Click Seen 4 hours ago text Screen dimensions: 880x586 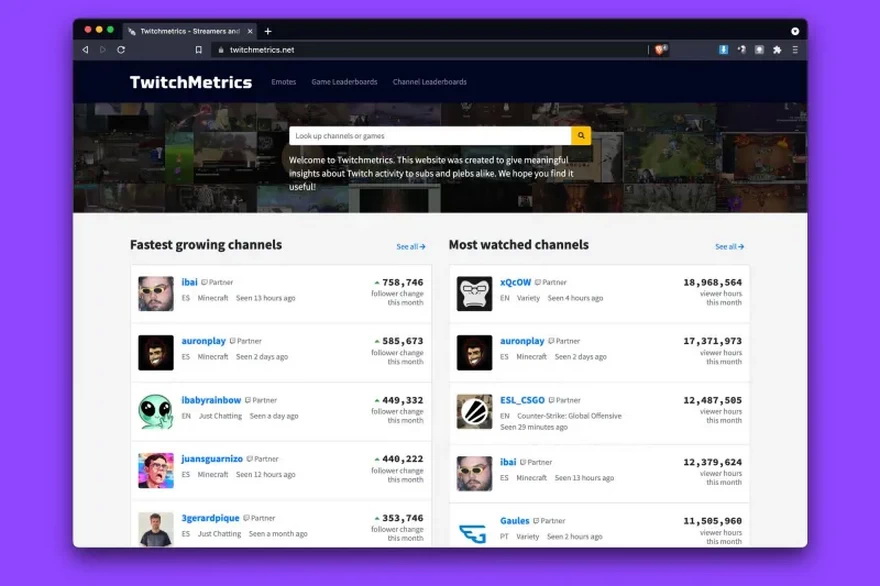click(x=575, y=298)
